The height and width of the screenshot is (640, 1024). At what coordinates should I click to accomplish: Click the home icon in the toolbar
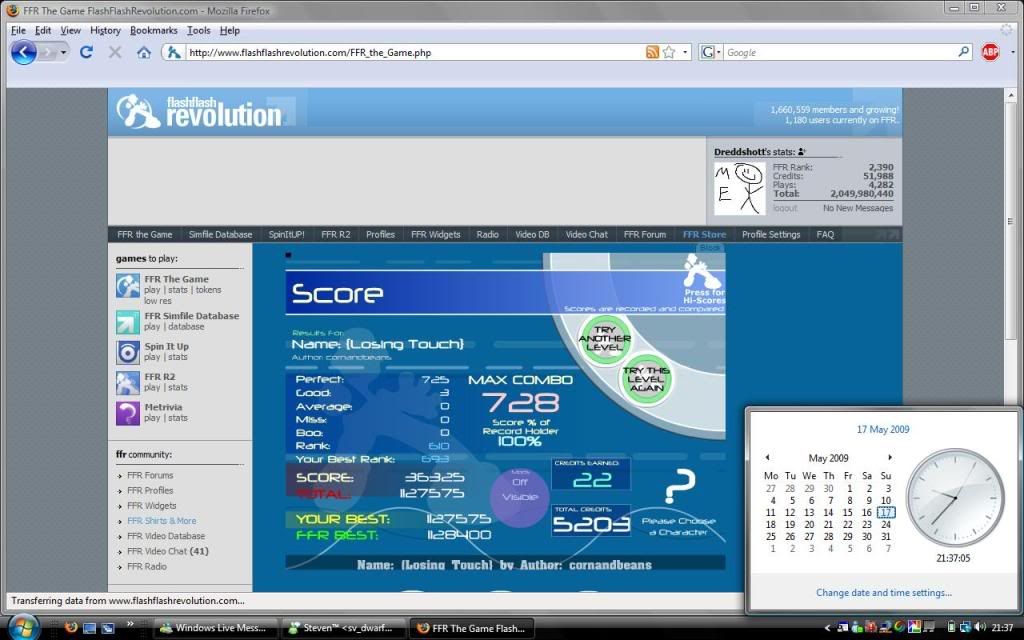(x=144, y=52)
